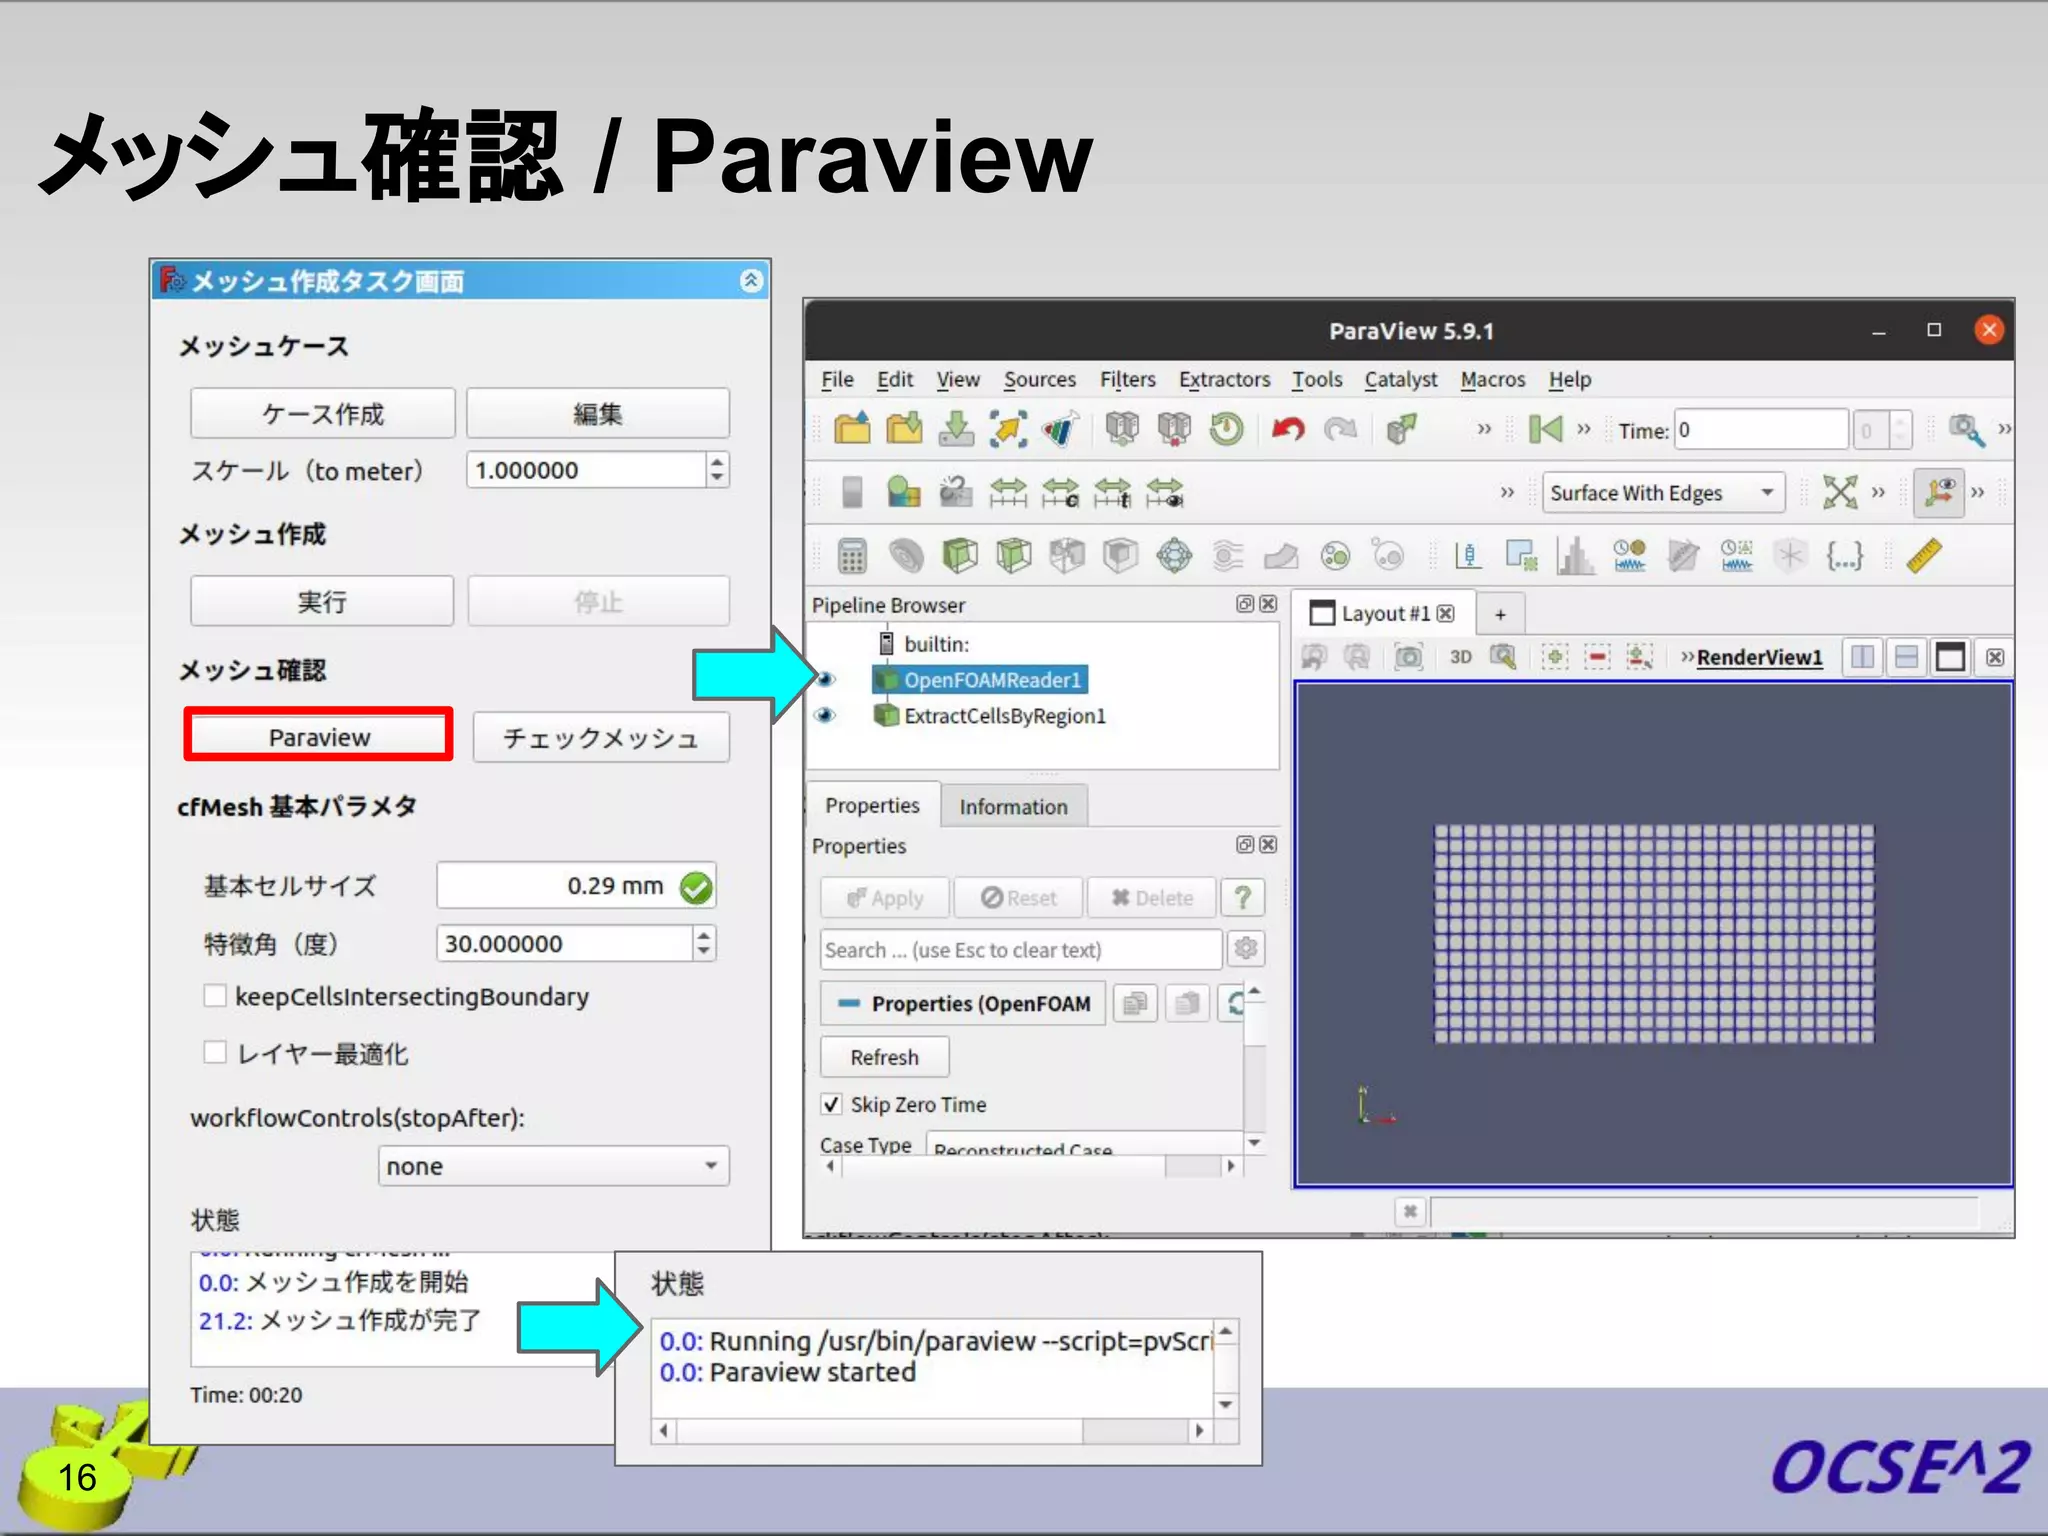This screenshot has height=1536, width=2048.
Task: Click the Python braces {...} icon
Action: pyautogui.click(x=1844, y=555)
